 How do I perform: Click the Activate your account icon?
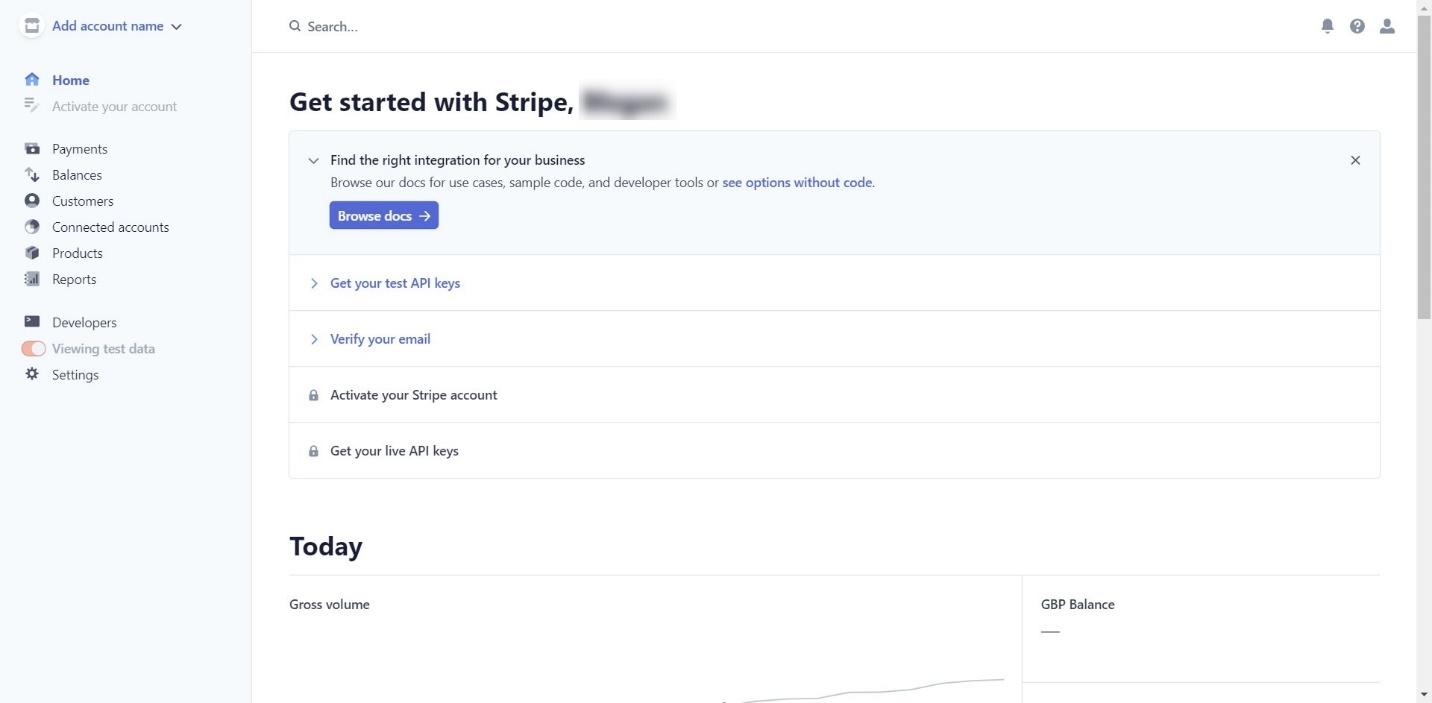[32, 105]
